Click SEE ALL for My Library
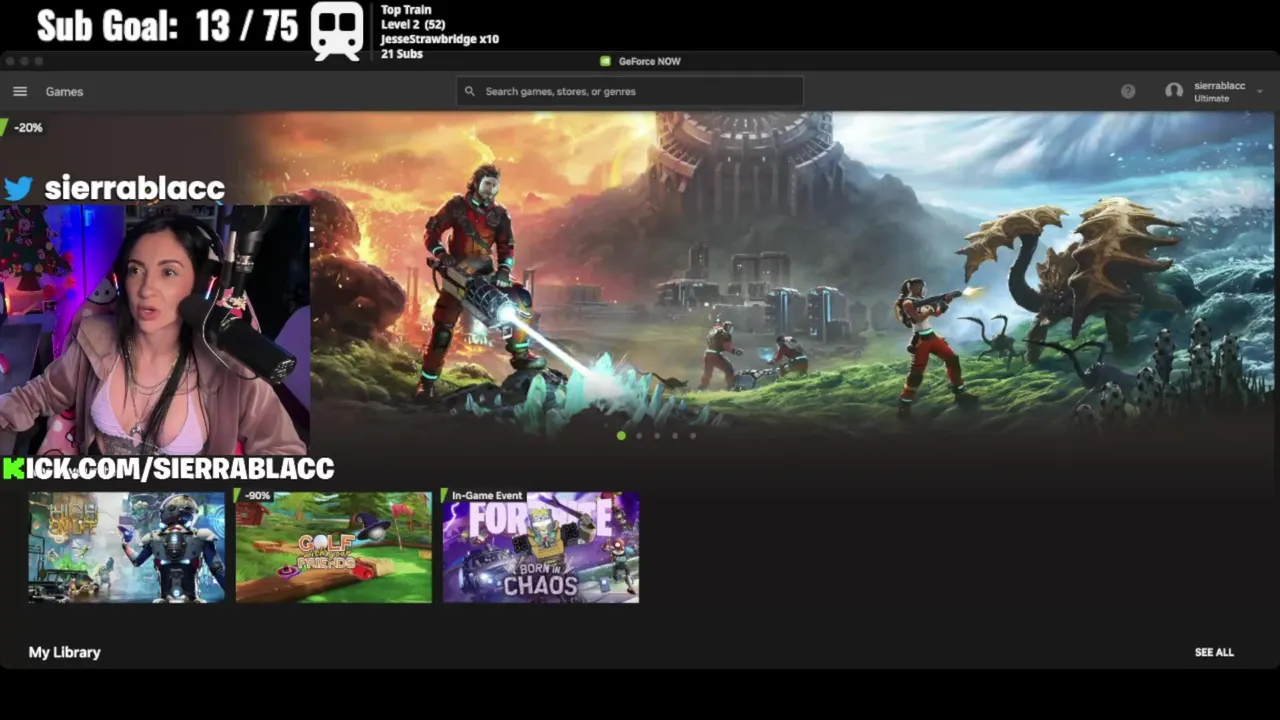The image size is (1280, 720). pos(1214,652)
